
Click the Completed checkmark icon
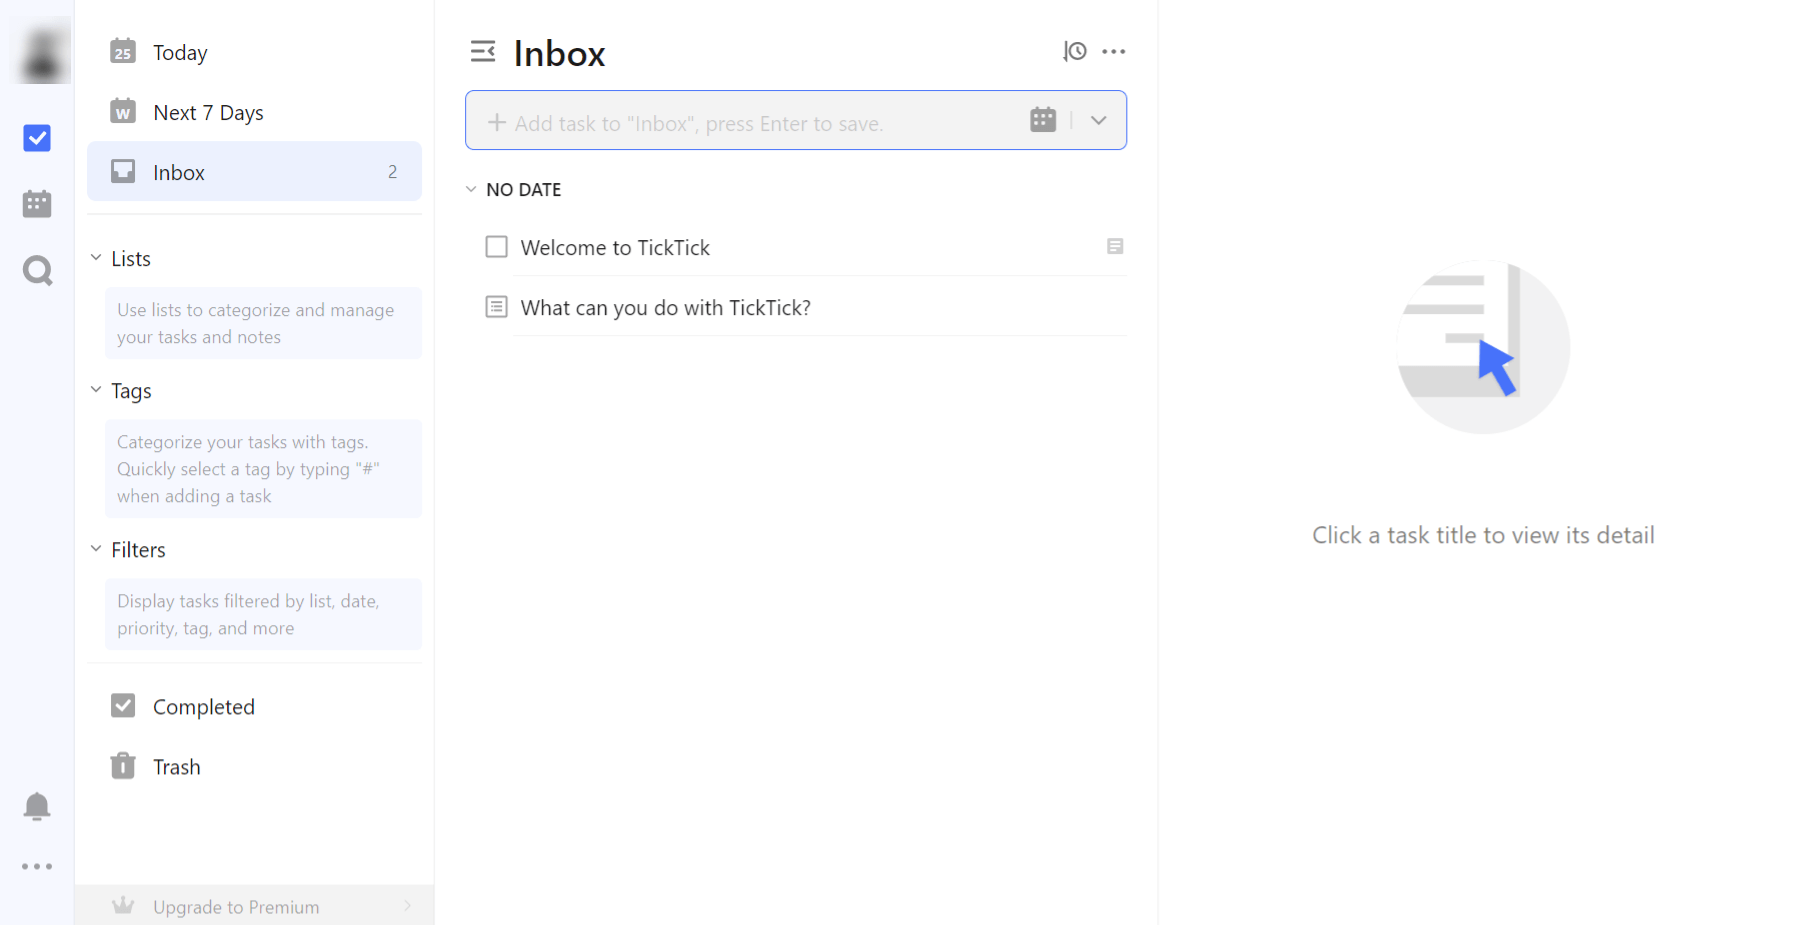click(123, 706)
